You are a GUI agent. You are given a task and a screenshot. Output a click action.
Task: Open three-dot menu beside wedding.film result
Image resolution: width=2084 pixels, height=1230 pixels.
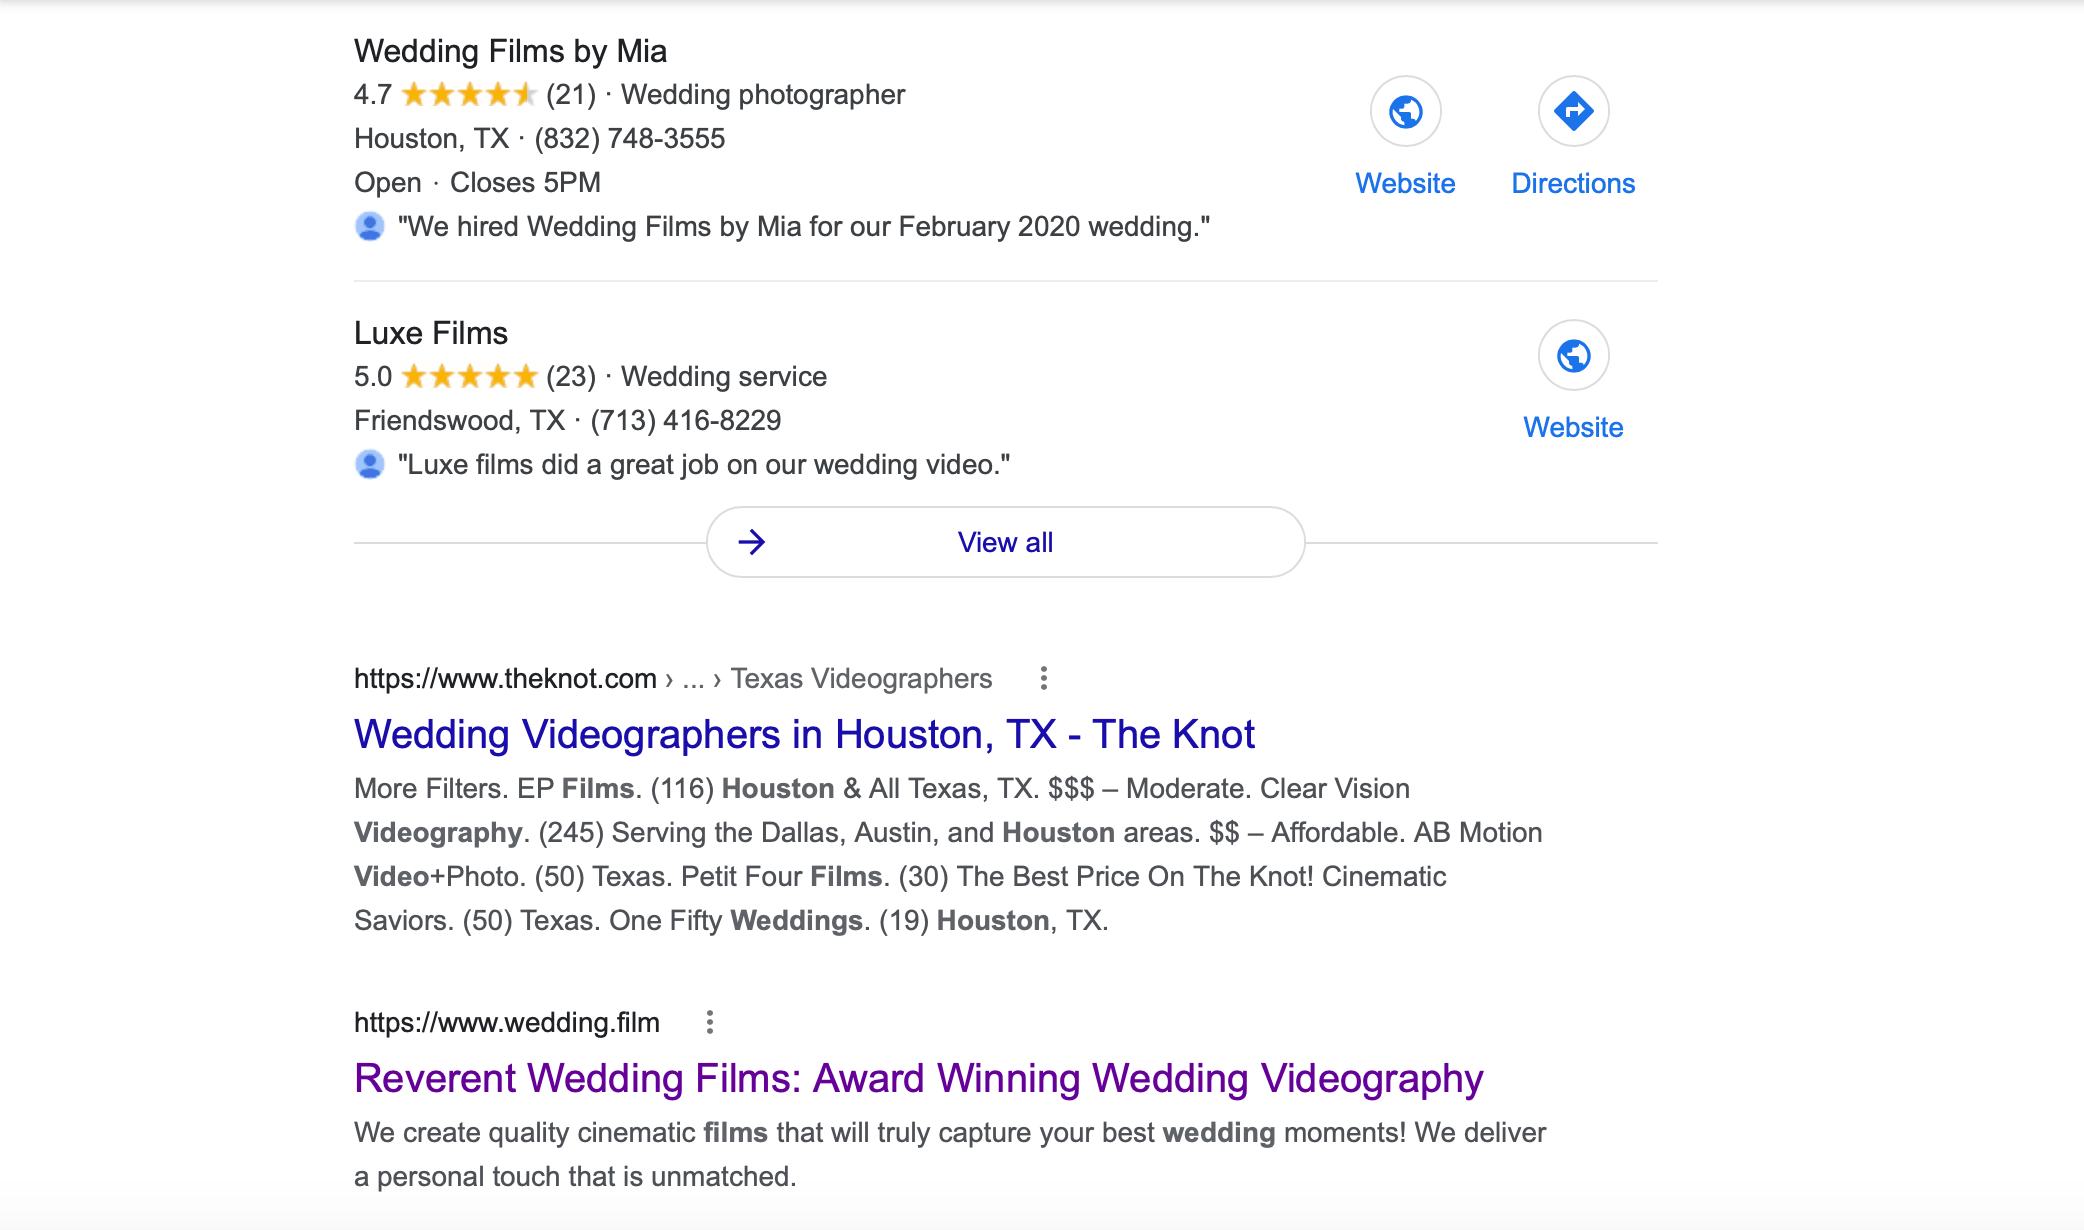coord(709,1022)
